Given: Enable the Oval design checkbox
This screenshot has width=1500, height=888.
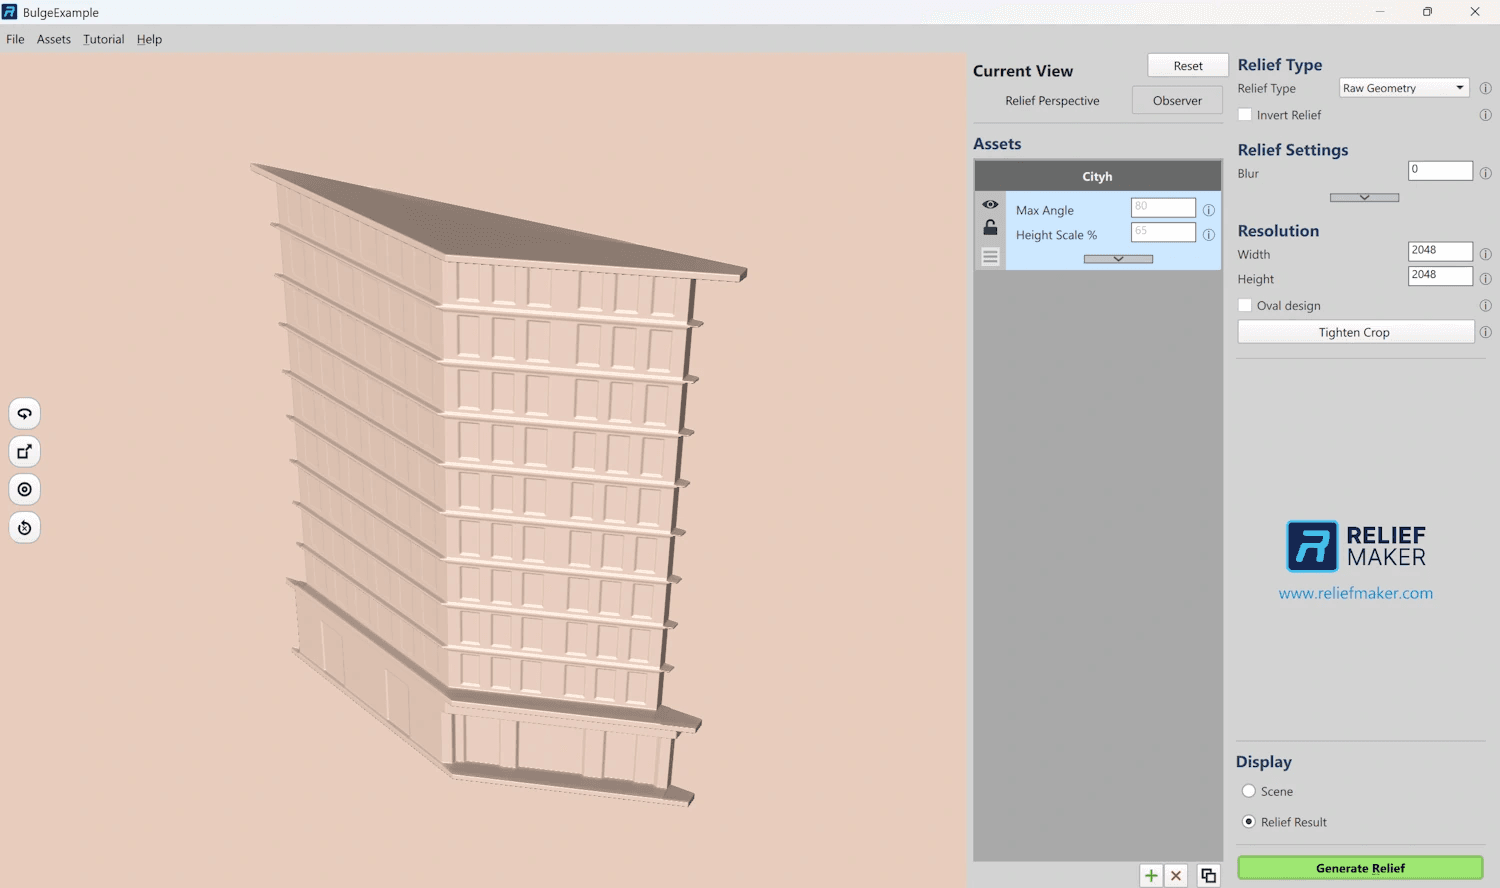Looking at the screenshot, I should pos(1245,305).
